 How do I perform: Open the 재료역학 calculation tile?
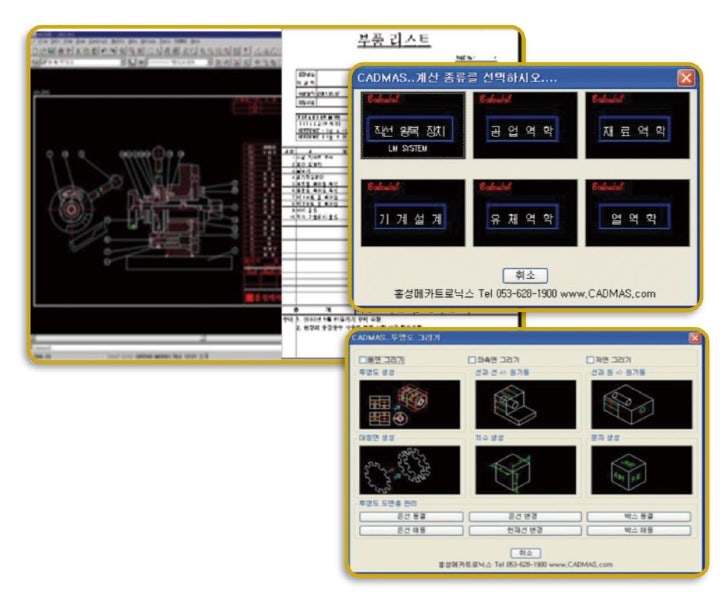coord(638,125)
